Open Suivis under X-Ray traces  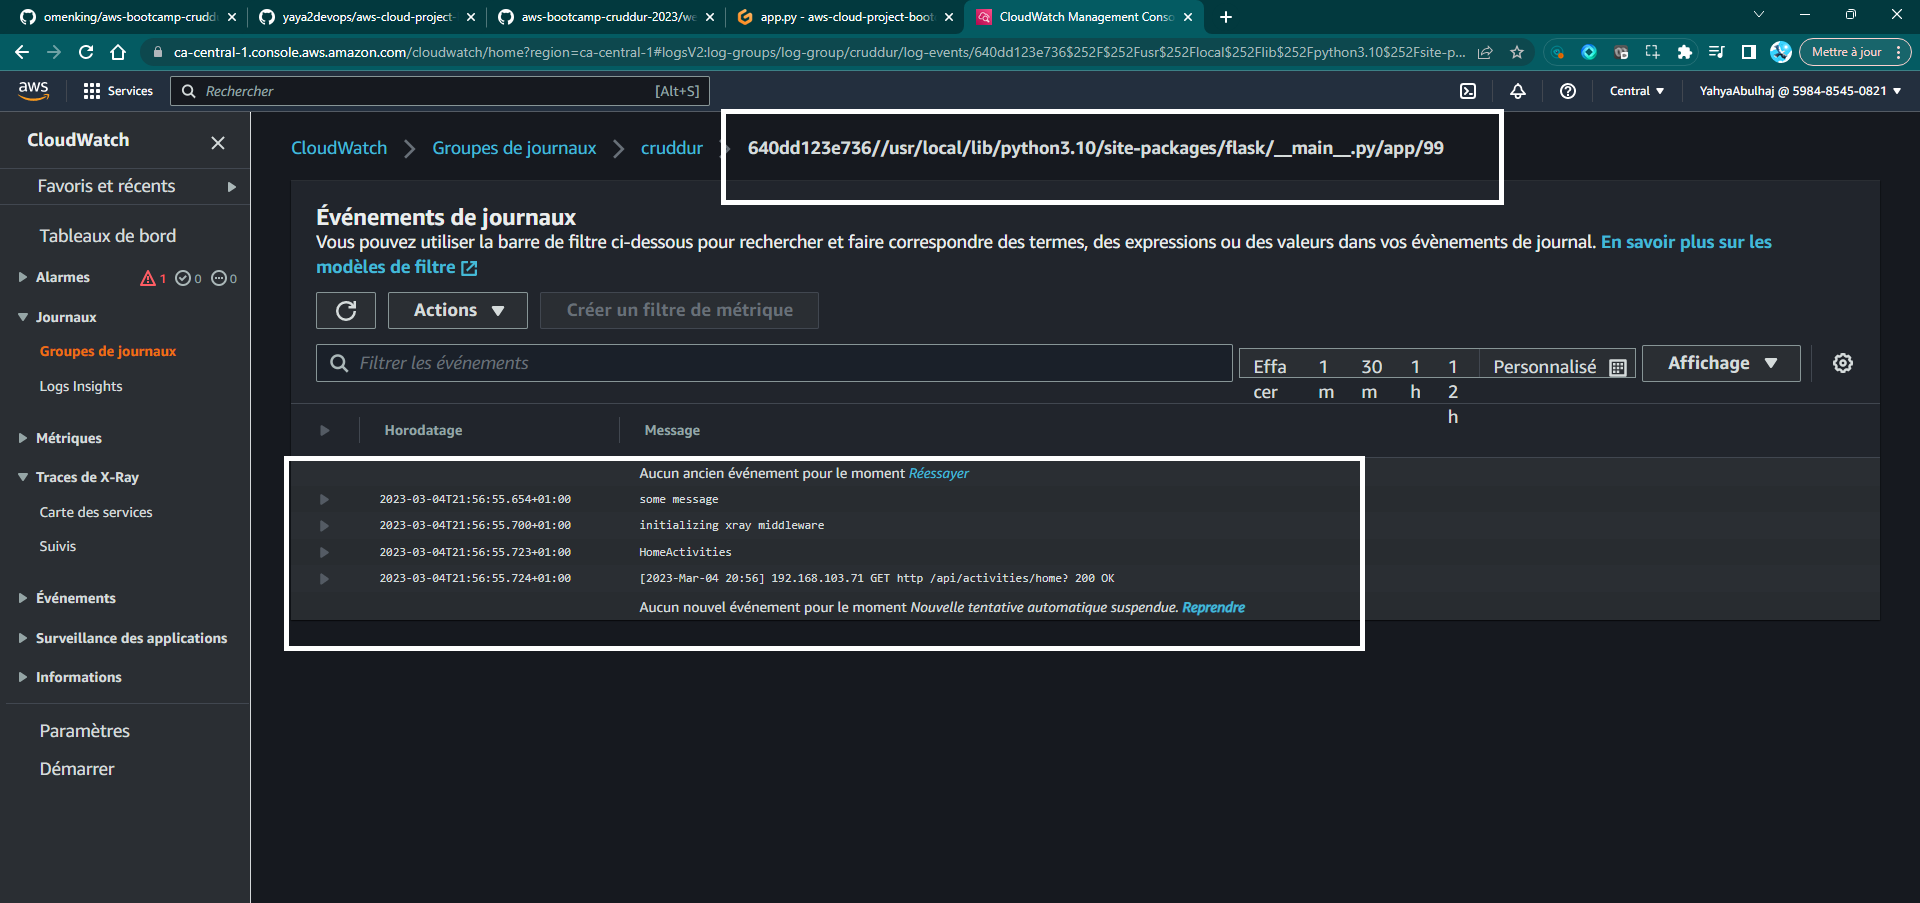point(58,546)
